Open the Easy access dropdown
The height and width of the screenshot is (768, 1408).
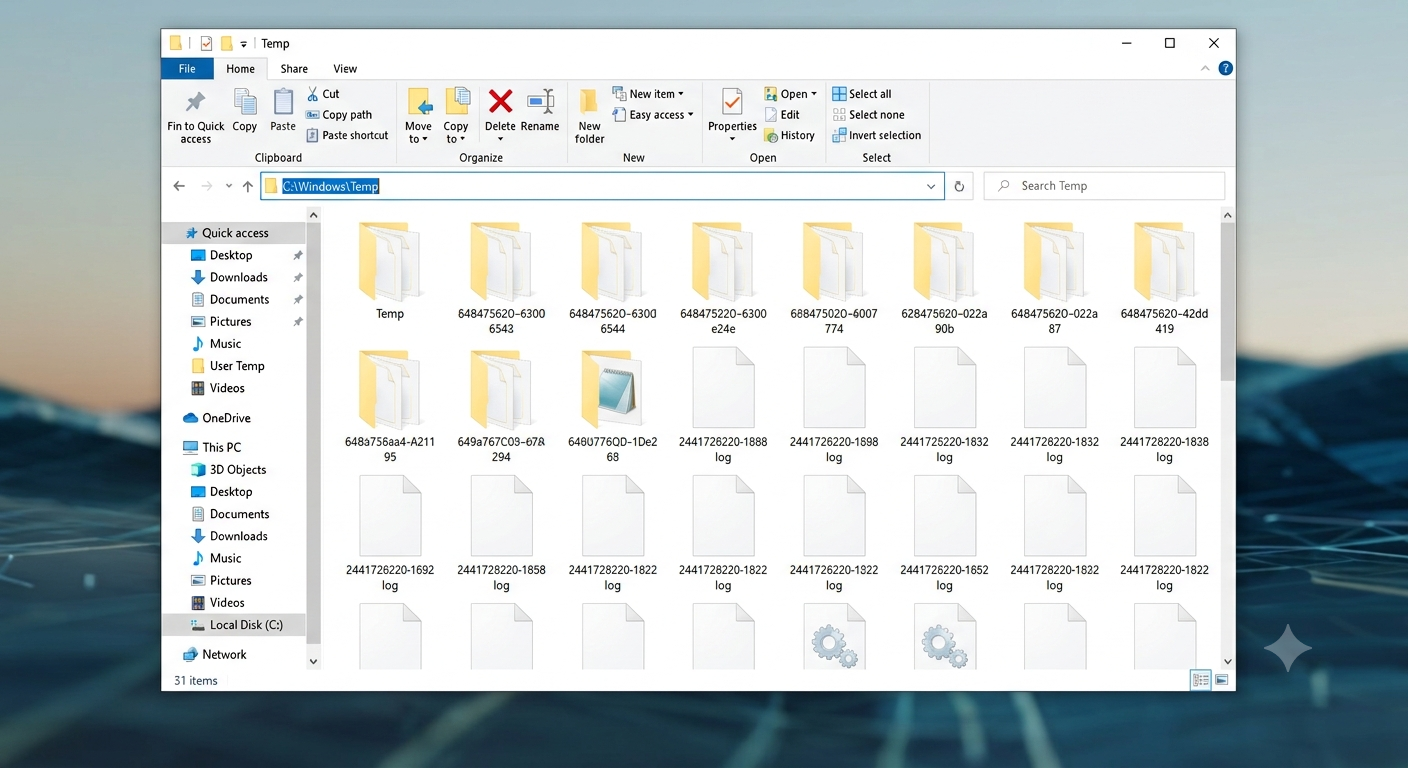point(652,115)
